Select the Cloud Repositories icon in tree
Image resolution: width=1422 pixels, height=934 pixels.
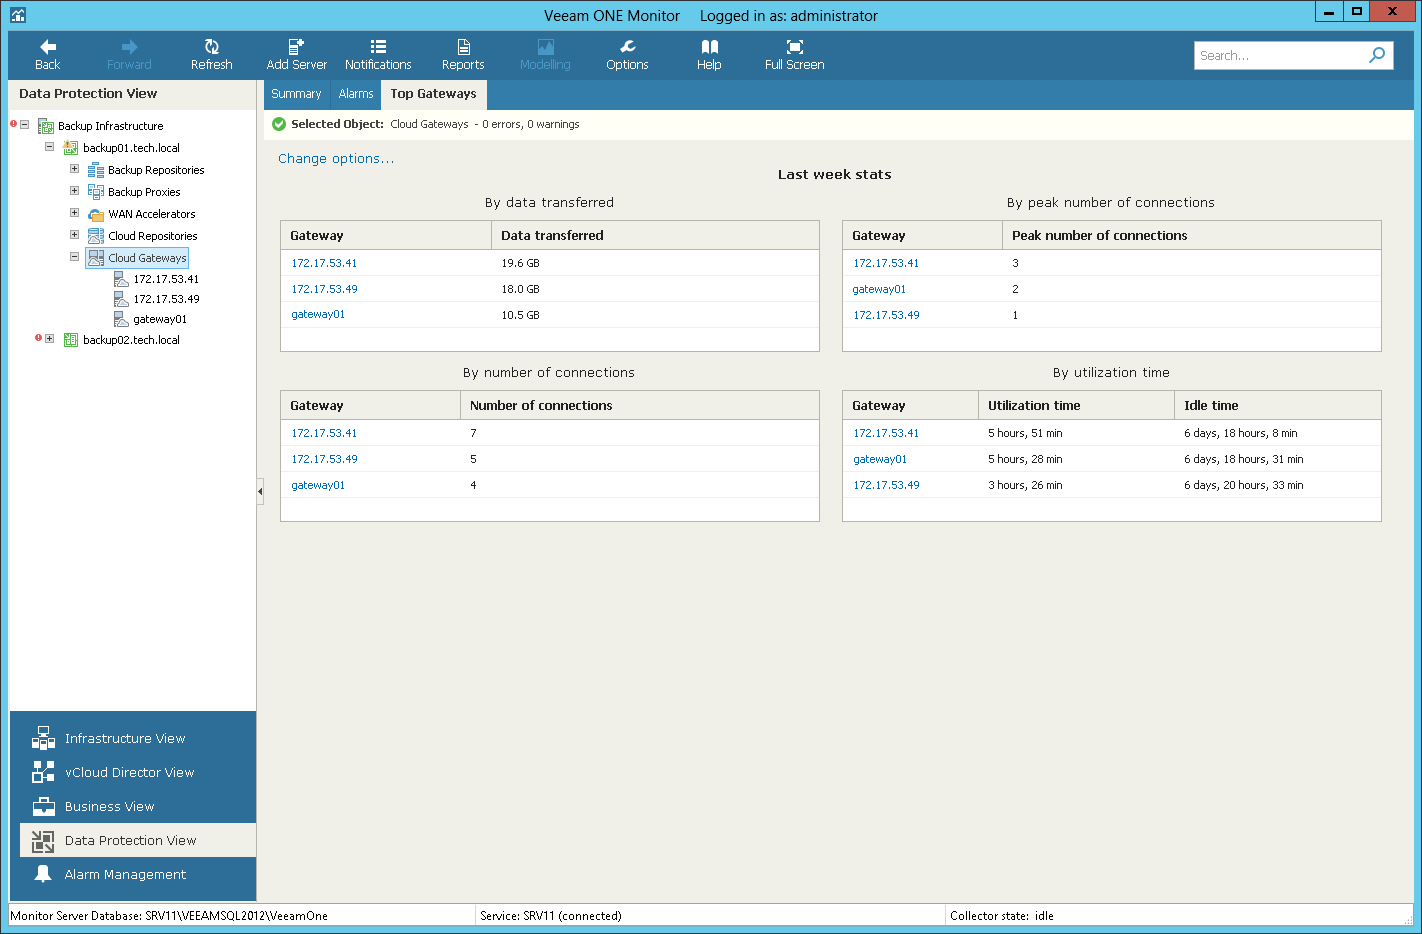(96, 236)
